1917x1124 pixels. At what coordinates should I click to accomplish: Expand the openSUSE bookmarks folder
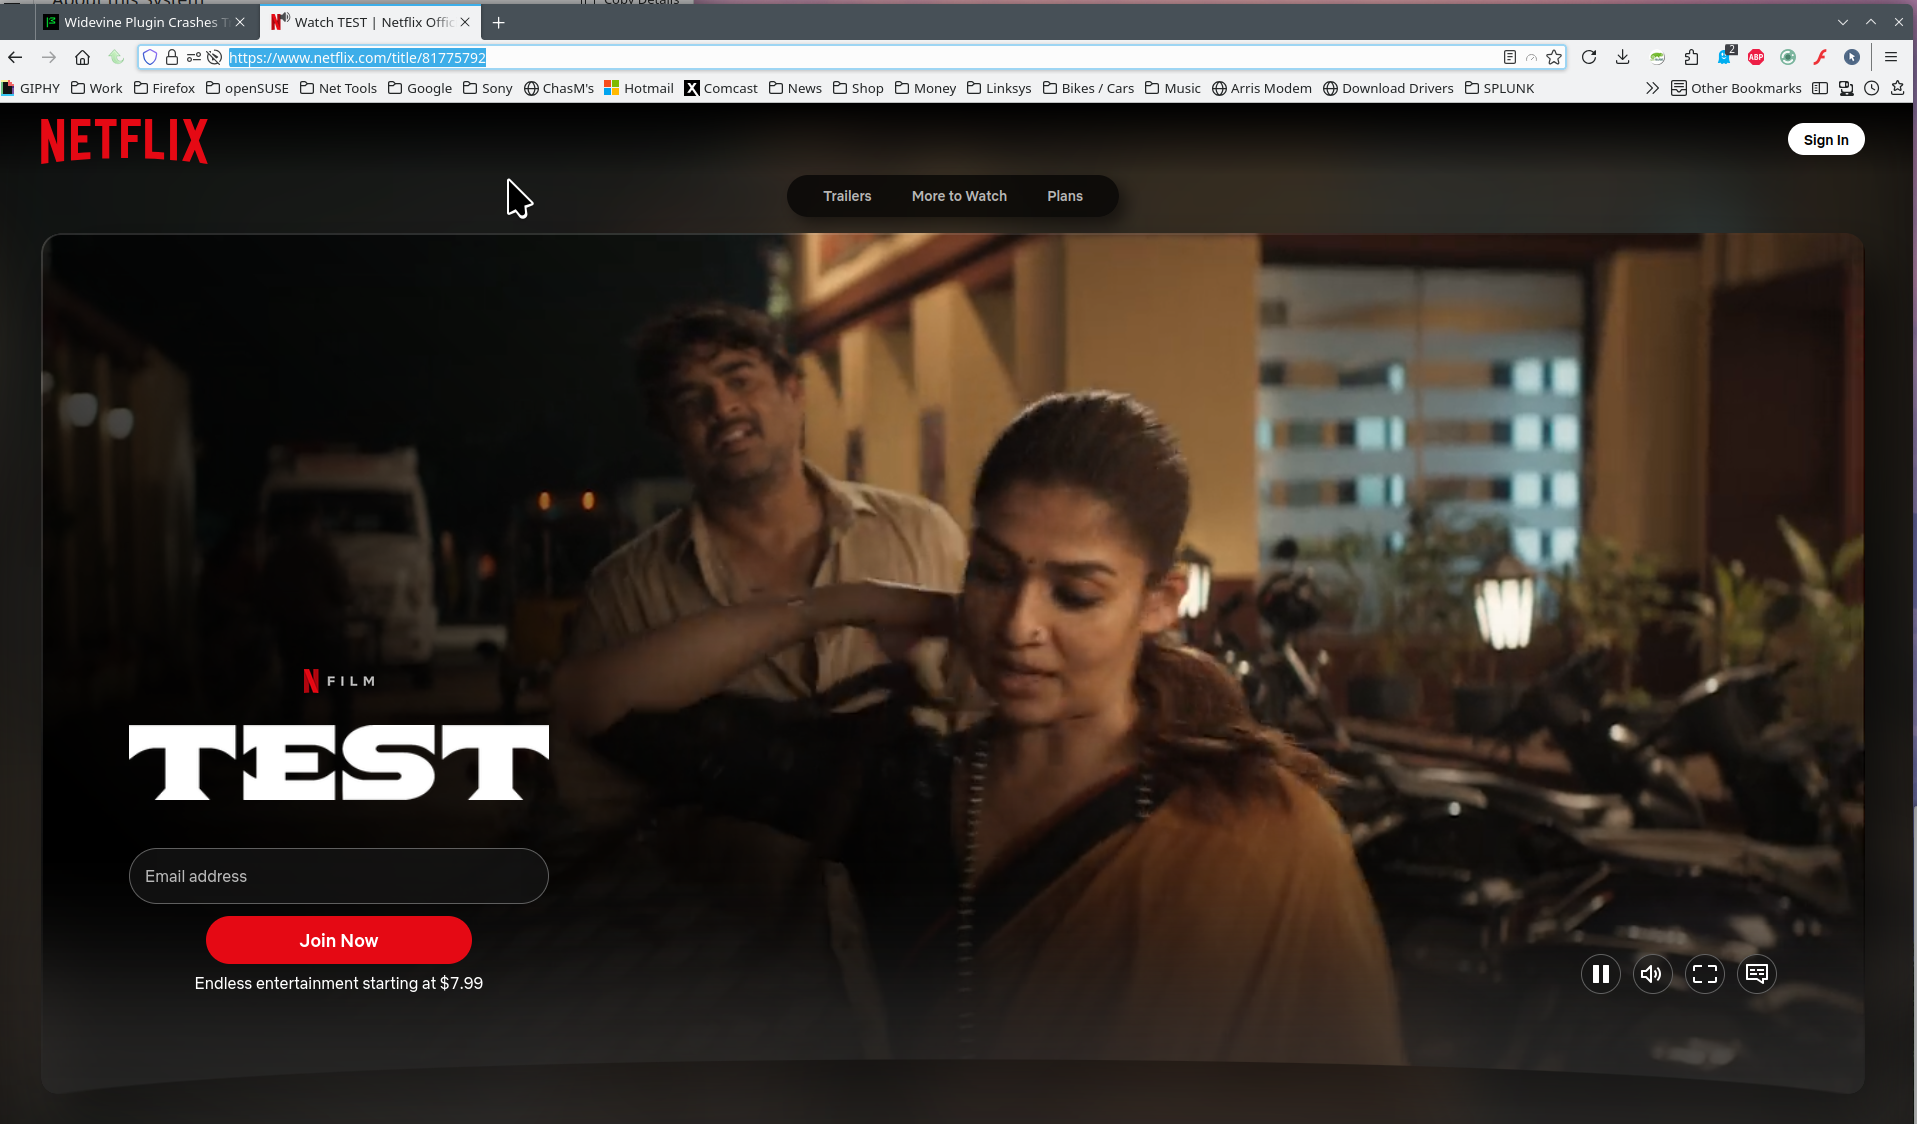[247, 88]
